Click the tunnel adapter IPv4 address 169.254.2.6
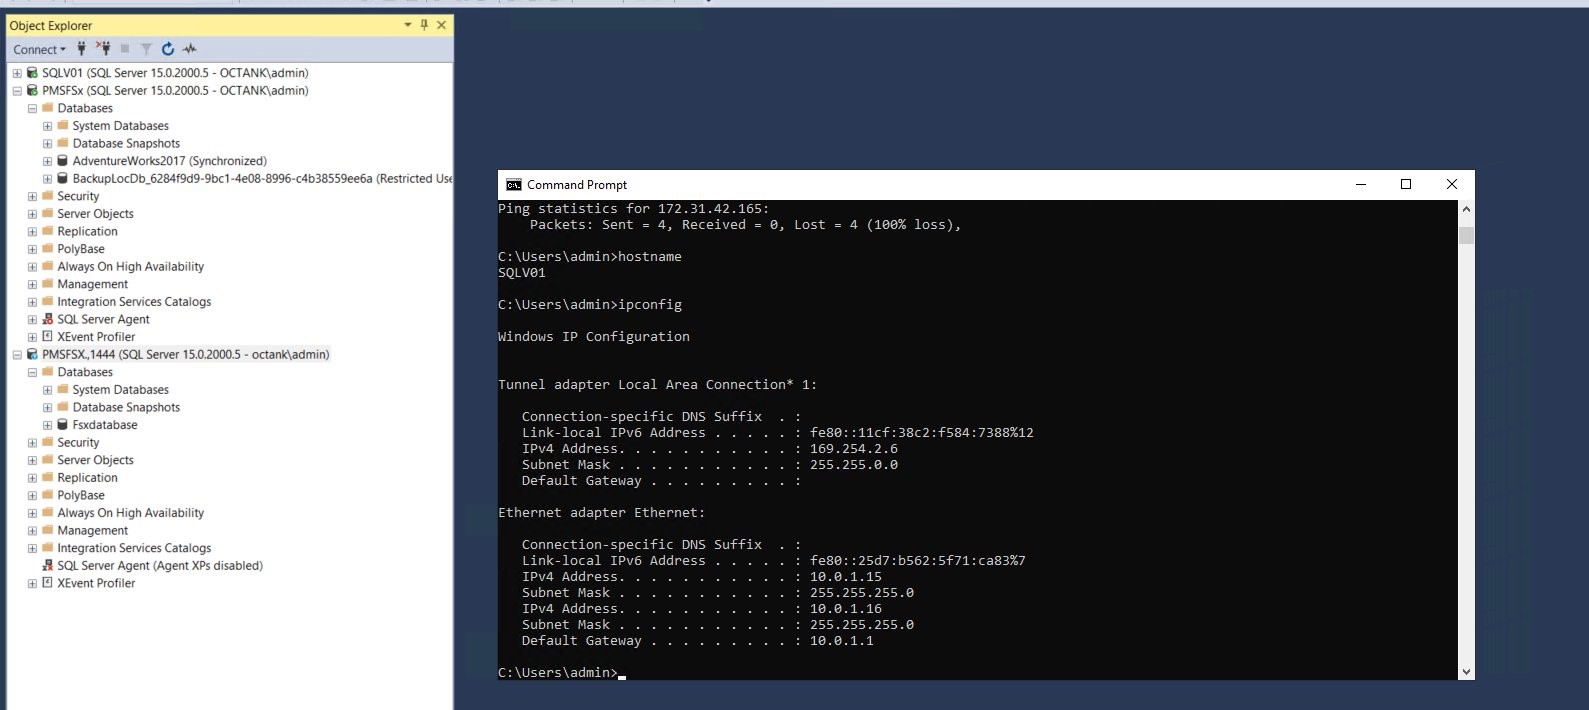 point(854,449)
